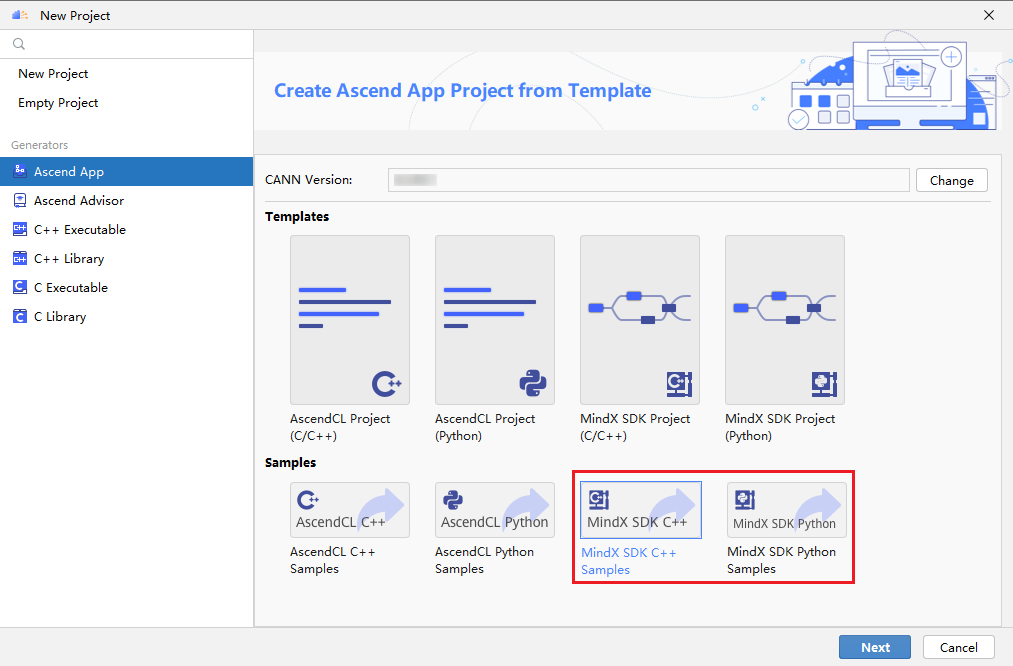Click the C Library icon
The width and height of the screenshot is (1013, 666).
click(x=20, y=317)
